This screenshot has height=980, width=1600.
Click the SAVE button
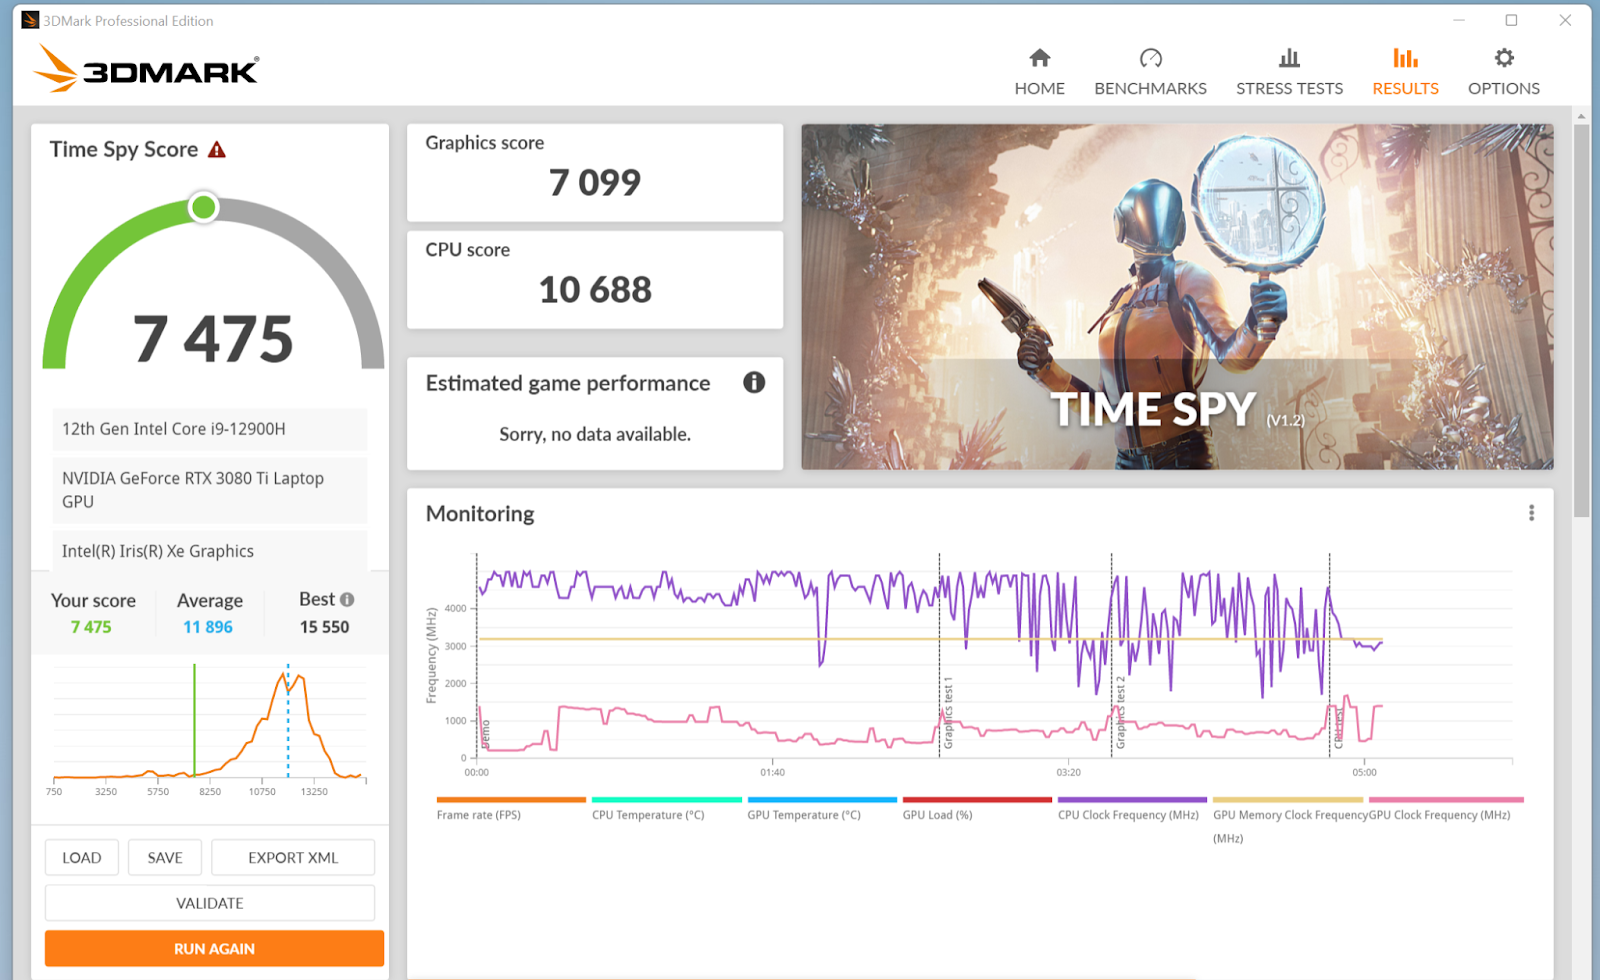coord(165,857)
